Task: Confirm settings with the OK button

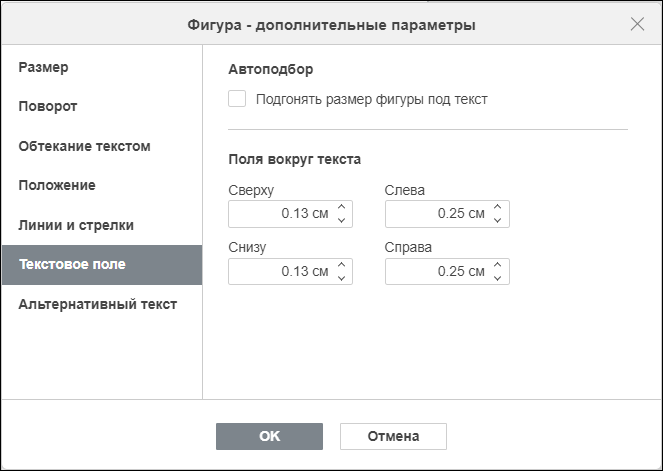Action: tap(269, 436)
